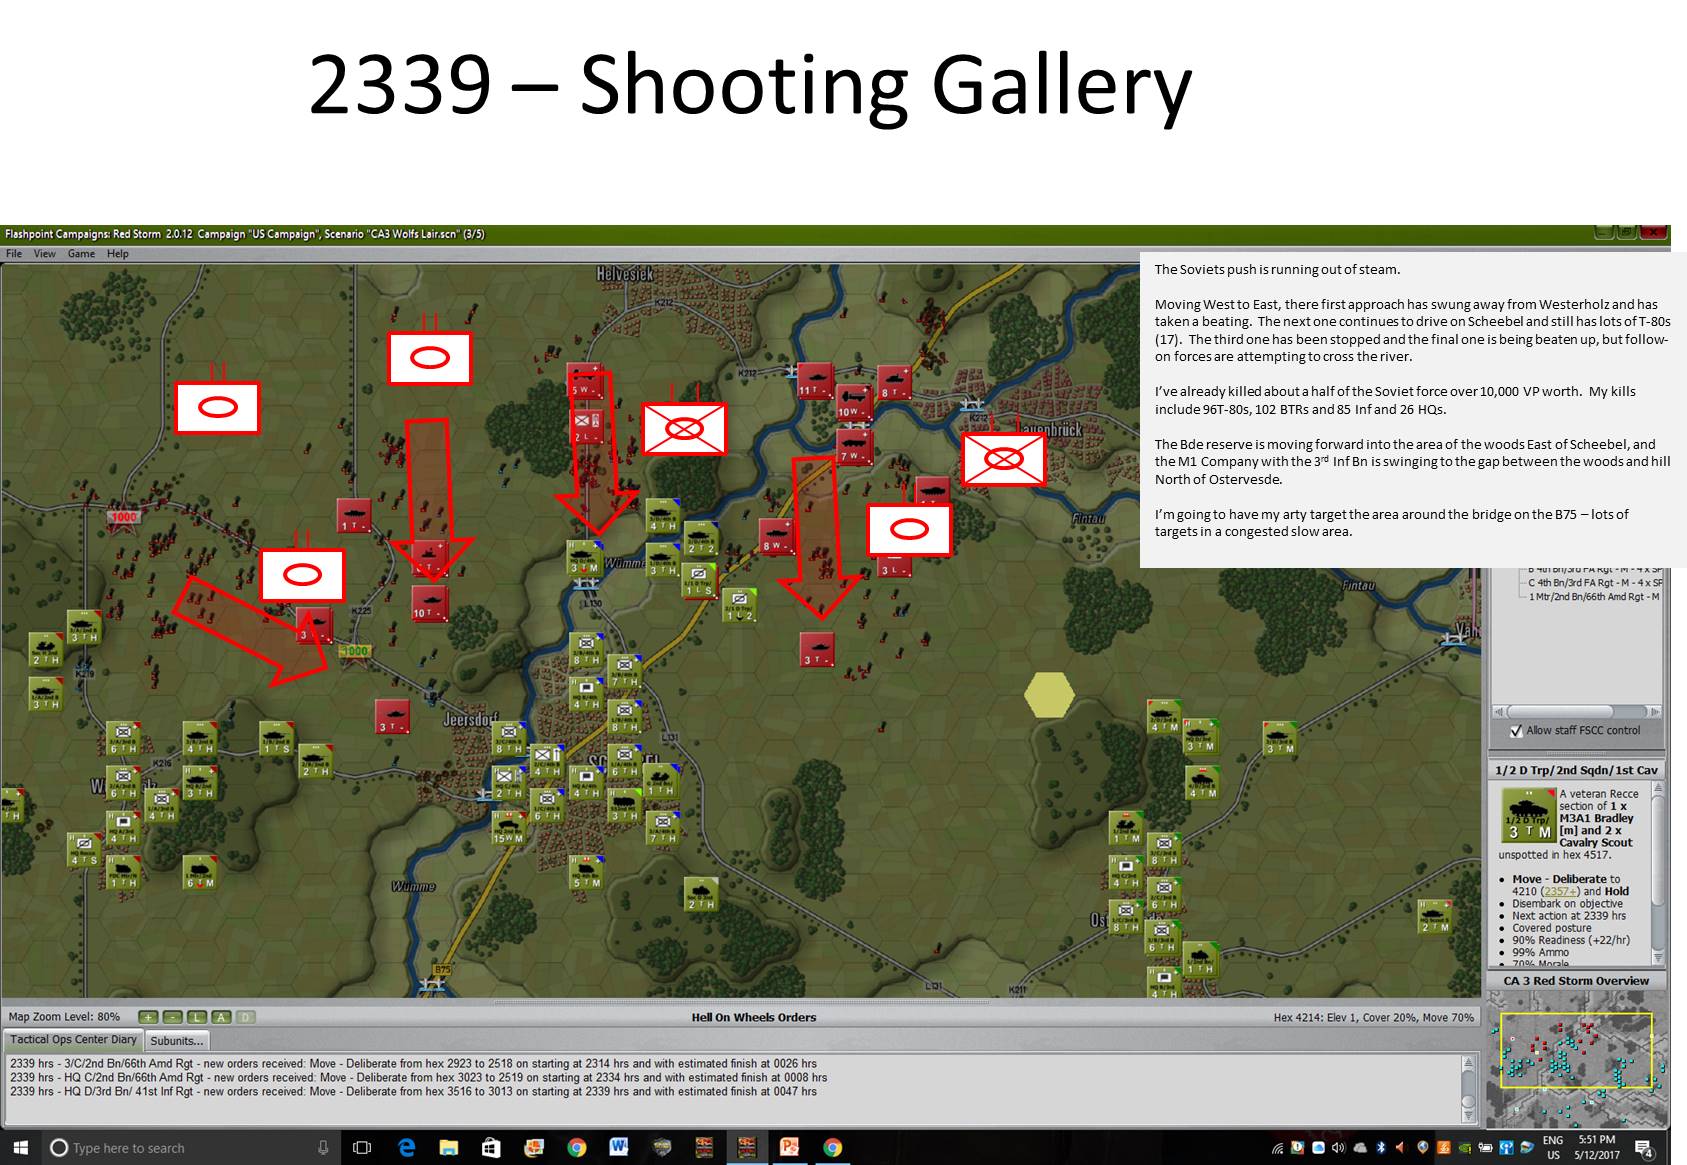Switch to the Tactical Ops Center Diary tab
Viewport: 1687px width, 1165px height.
click(73, 1040)
